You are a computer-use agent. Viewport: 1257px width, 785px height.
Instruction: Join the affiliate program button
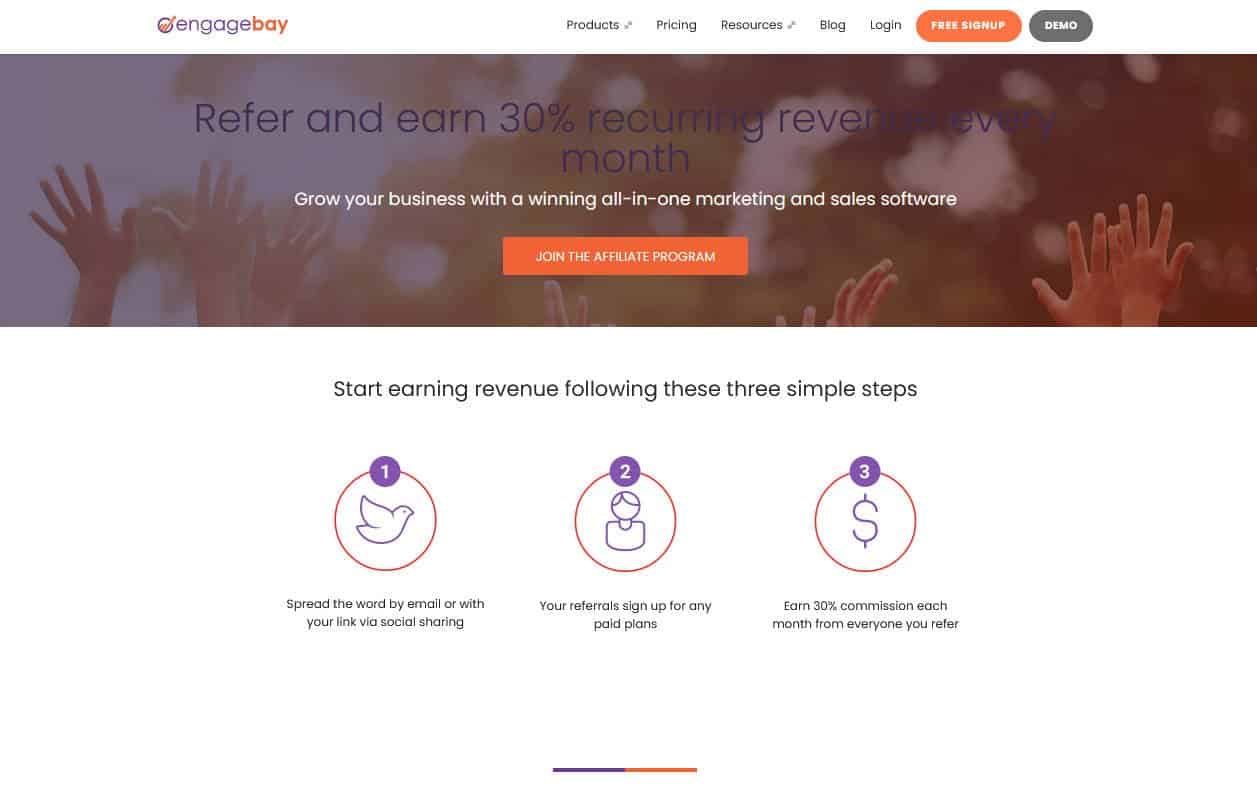(625, 256)
